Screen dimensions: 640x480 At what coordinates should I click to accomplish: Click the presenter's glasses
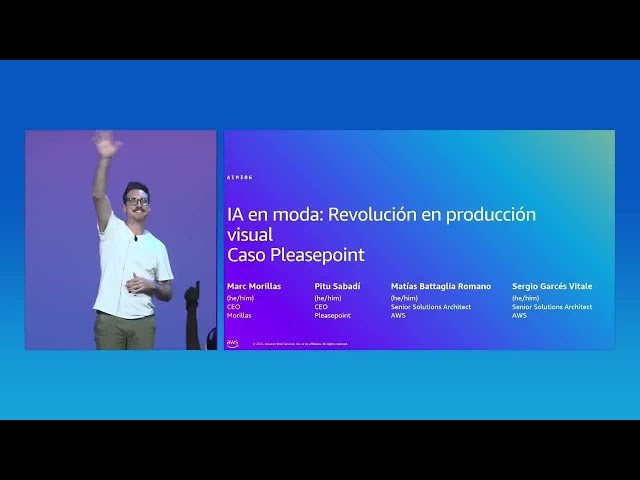[138, 201]
